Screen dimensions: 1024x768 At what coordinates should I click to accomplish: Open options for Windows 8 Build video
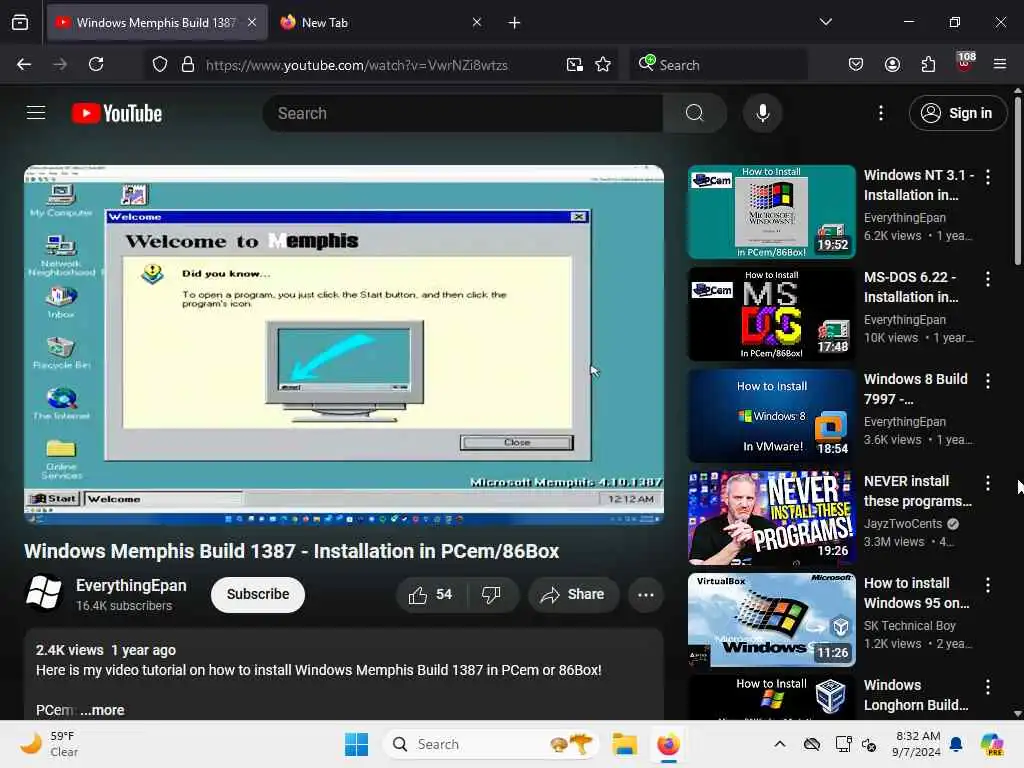point(987,381)
